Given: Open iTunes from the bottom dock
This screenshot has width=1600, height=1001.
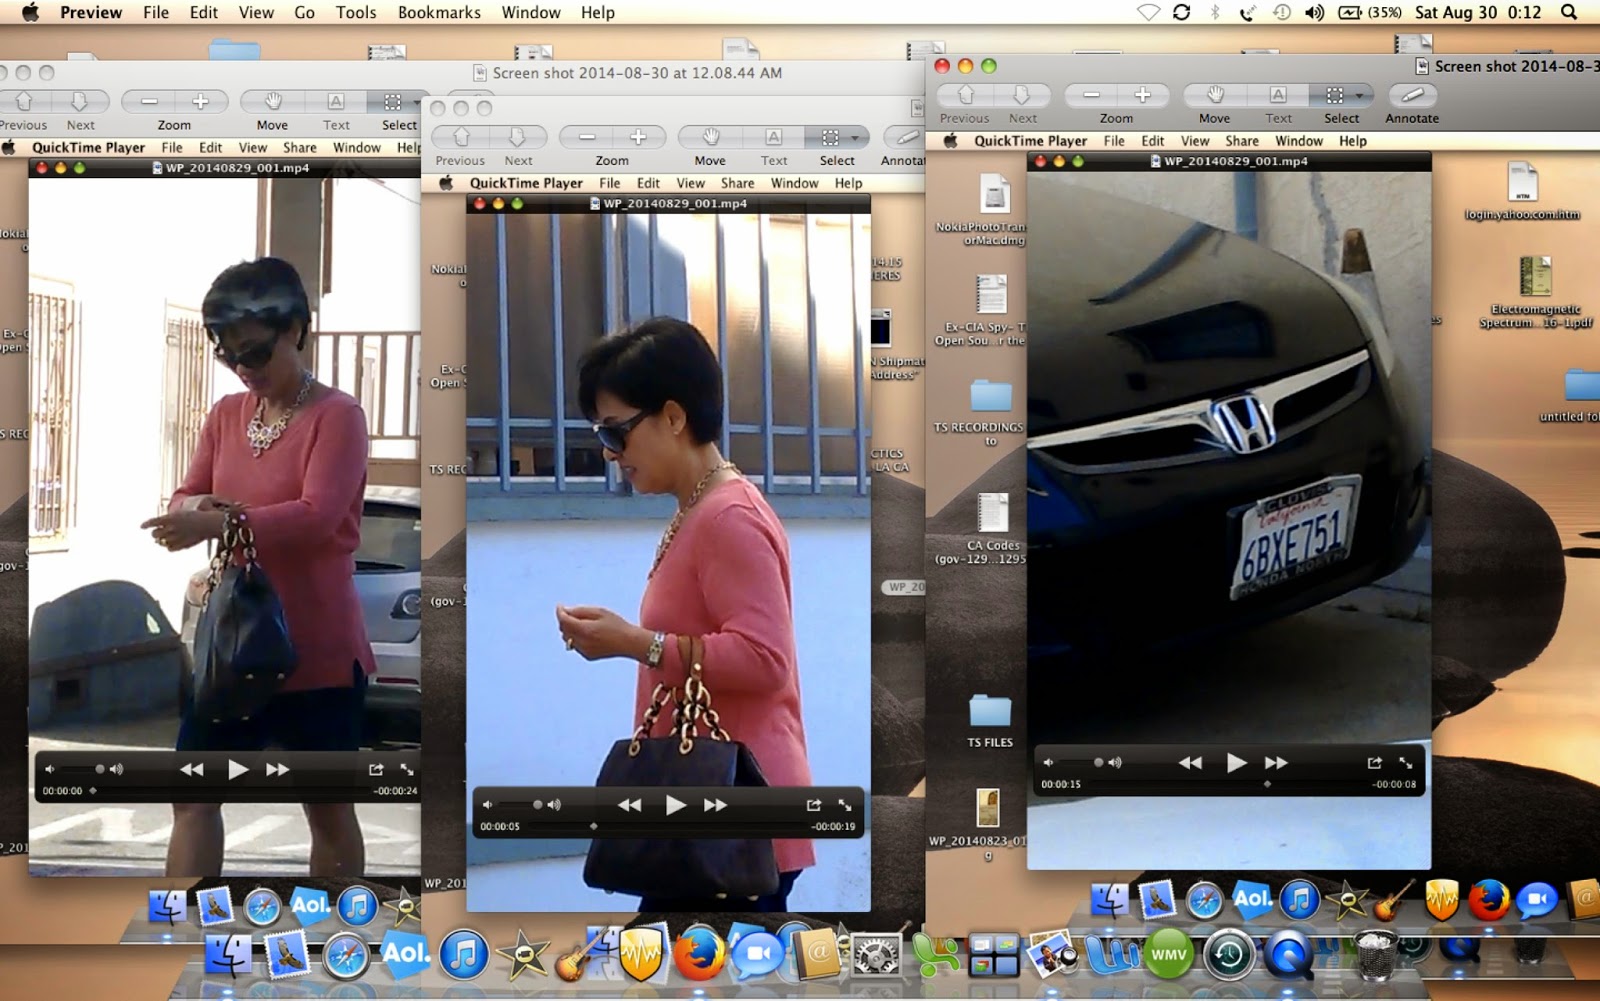Looking at the screenshot, I should [x=464, y=954].
